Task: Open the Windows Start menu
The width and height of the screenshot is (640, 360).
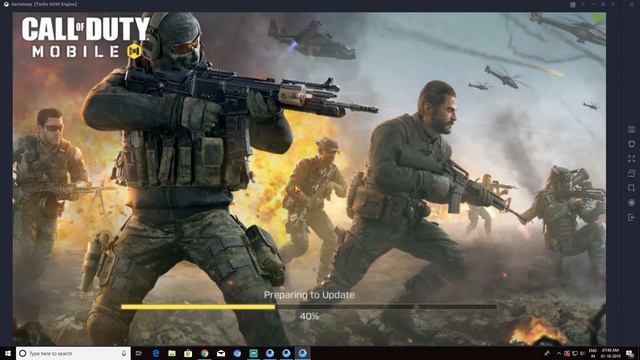Action: [x=8, y=353]
